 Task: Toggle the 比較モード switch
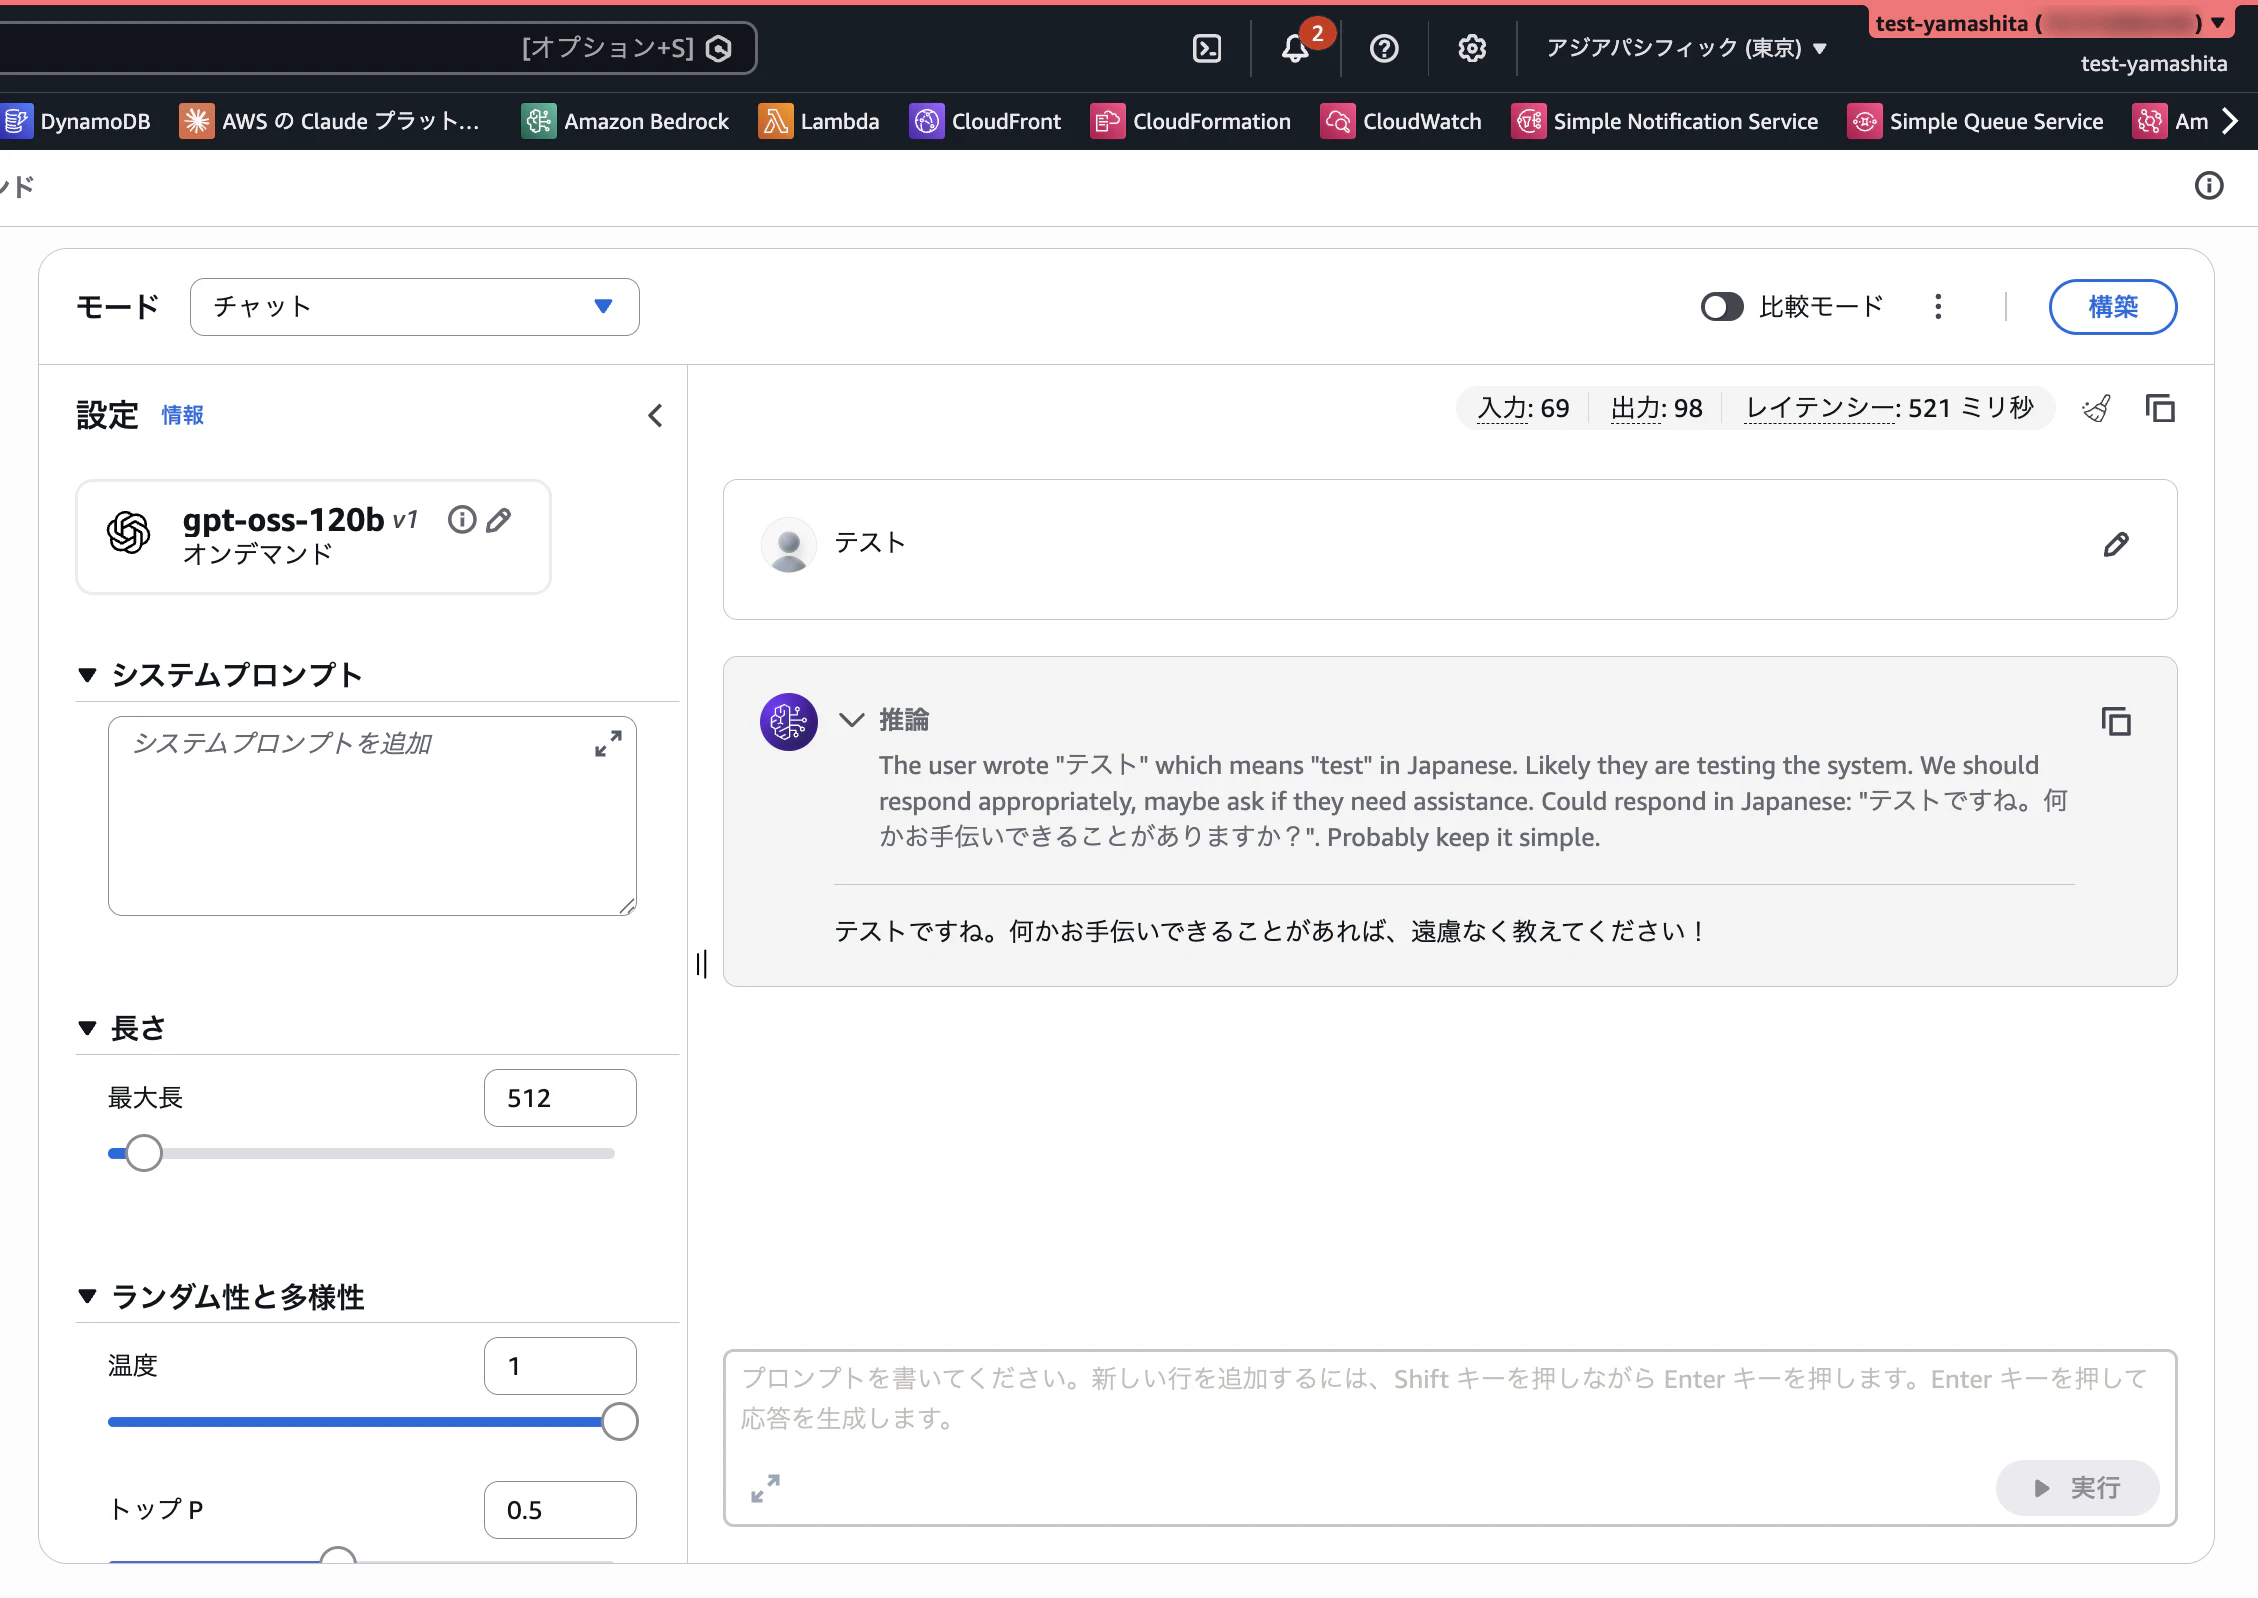pos(1722,307)
